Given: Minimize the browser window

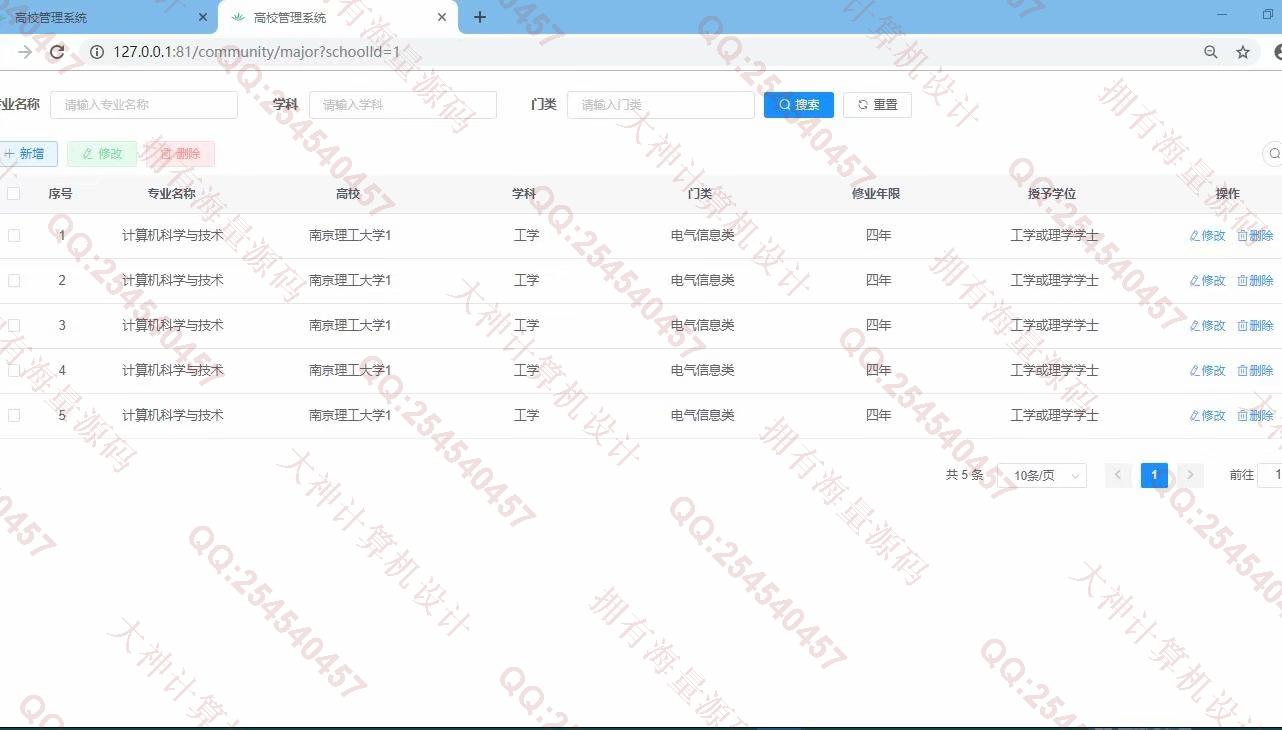Looking at the screenshot, I should [1224, 15].
